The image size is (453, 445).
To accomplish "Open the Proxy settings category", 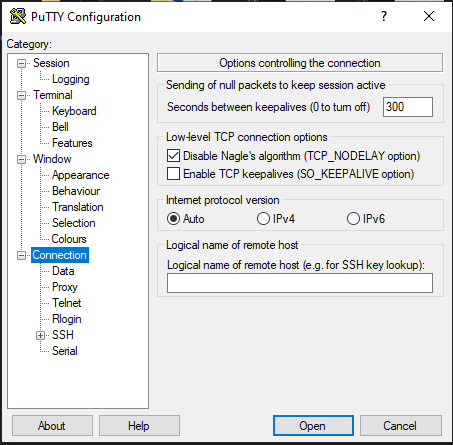I will click(65, 287).
